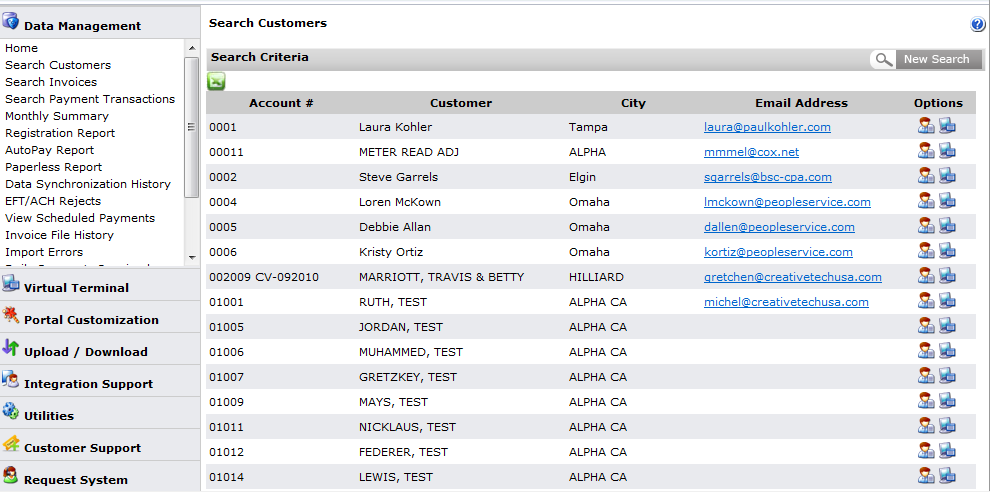Click the person icon for Laura Kohler

(926, 126)
